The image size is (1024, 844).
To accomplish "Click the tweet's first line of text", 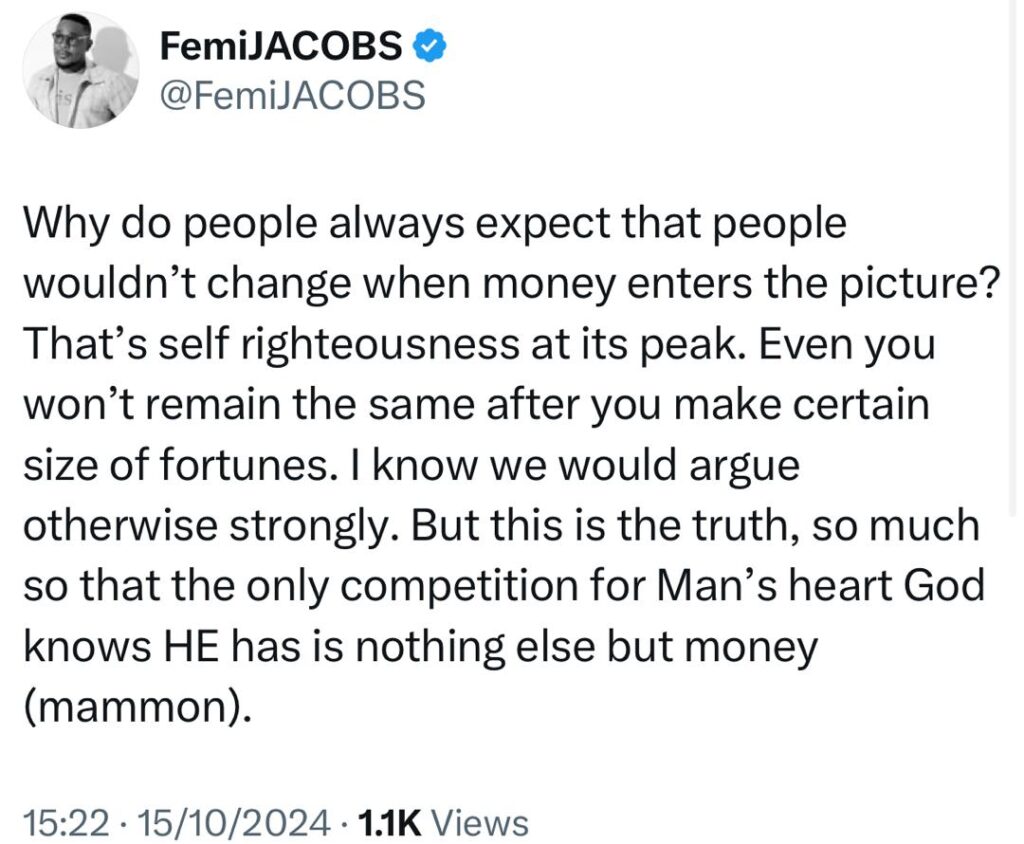I will click(435, 225).
